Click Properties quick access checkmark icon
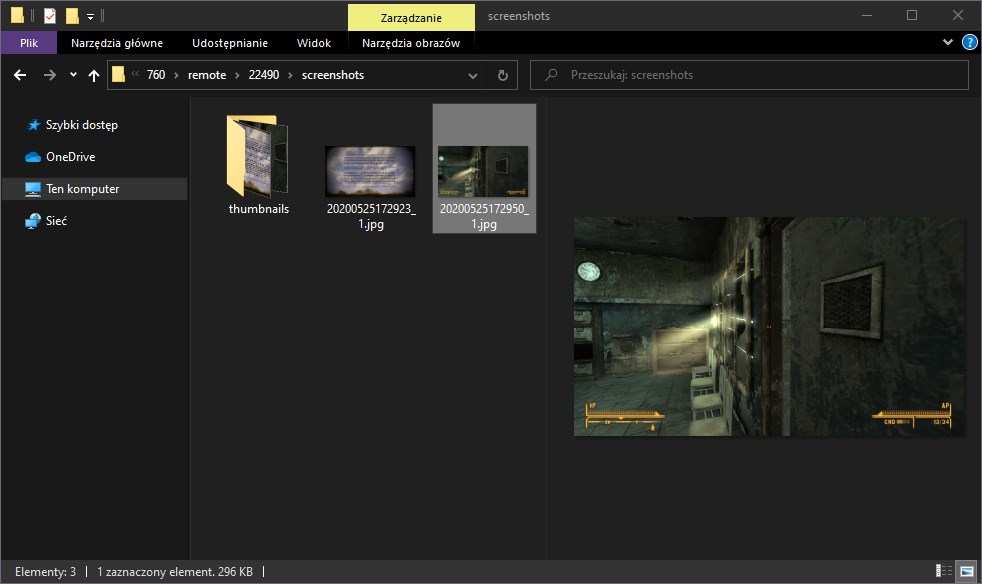 [49, 16]
